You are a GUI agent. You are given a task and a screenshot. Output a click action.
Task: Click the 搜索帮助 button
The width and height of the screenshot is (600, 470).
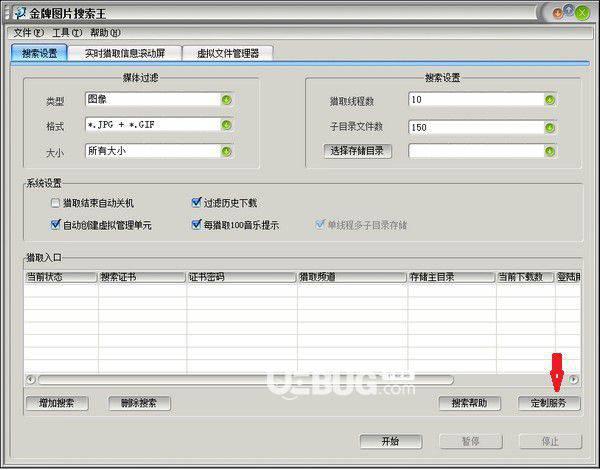tap(470, 403)
